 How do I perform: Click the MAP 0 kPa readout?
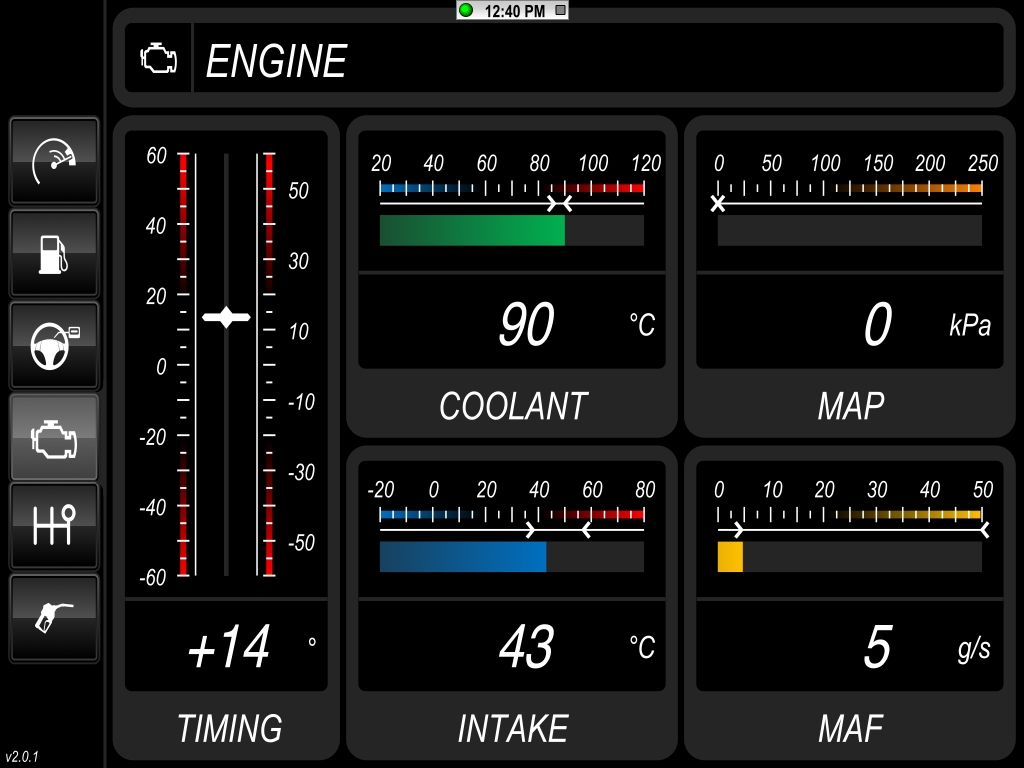[876, 325]
